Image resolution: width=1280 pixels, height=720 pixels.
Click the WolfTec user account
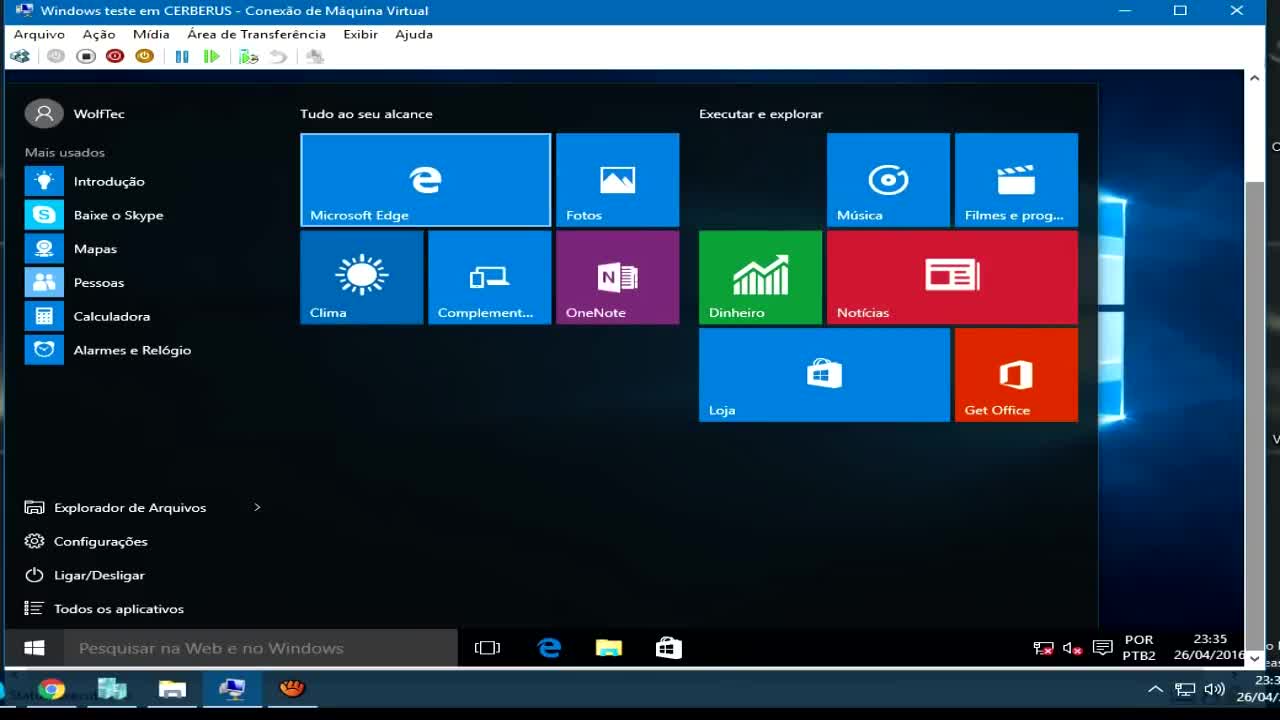75,114
